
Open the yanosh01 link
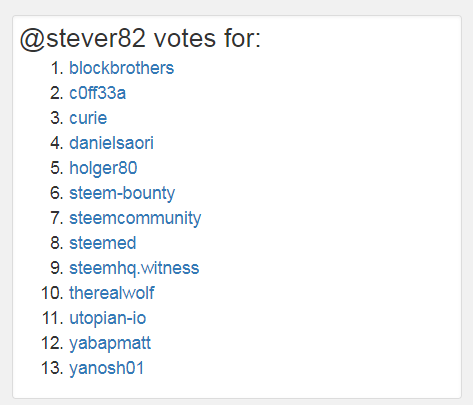point(106,368)
